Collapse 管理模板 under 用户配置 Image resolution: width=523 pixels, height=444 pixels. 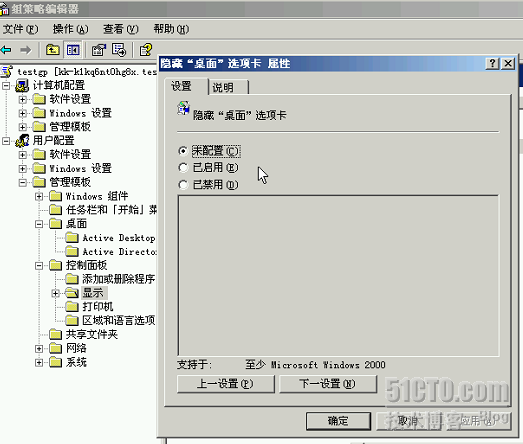coord(22,182)
